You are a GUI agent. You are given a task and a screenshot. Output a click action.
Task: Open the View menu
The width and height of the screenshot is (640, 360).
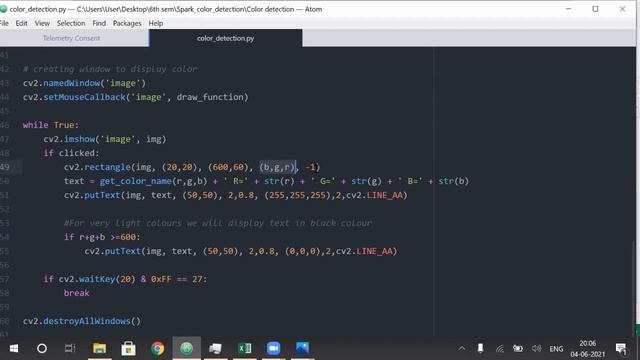(42, 23)
